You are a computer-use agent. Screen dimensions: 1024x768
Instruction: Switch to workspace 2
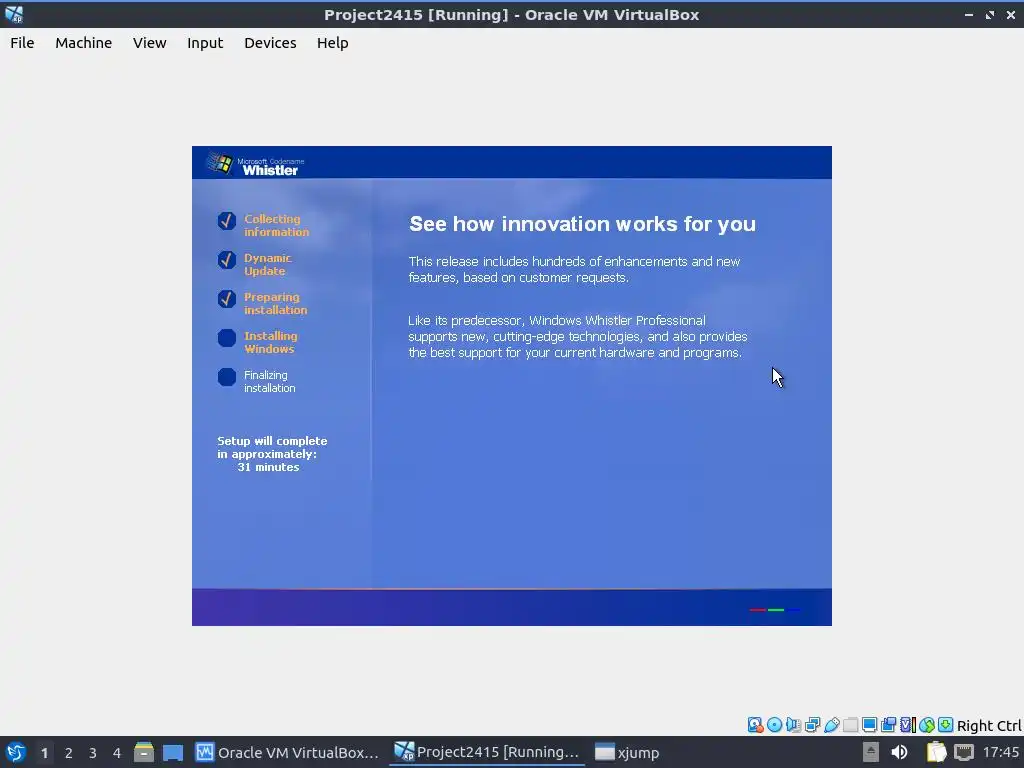click(69, 753)
